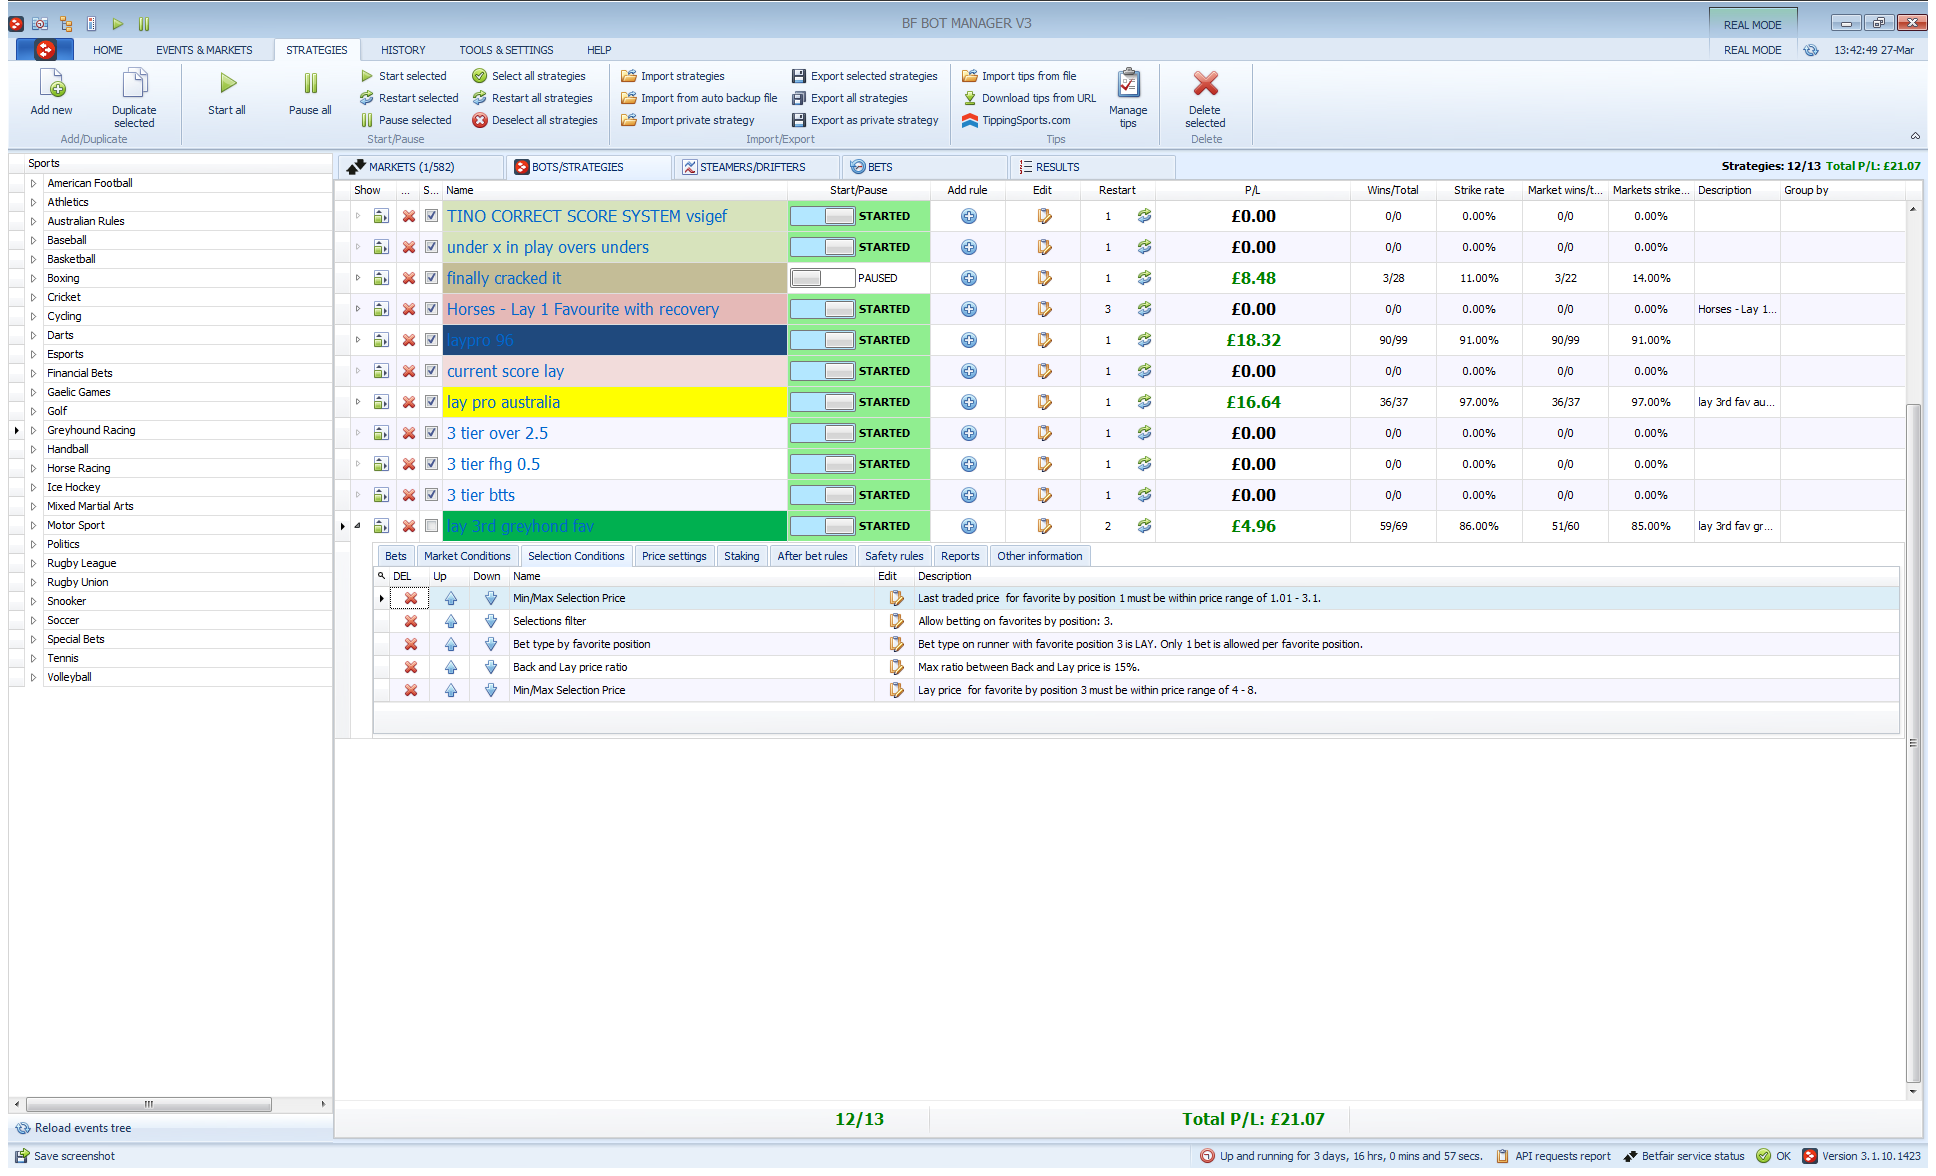Viewport: 1936px width, 1176px height.
Task: Click Download tips from URL
Action: point(1029,98)
